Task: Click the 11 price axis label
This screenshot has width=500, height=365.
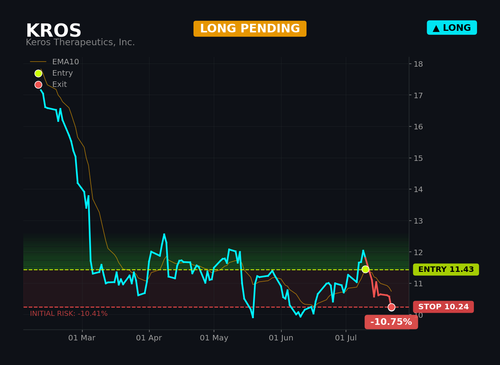Action: click(418, 284)
